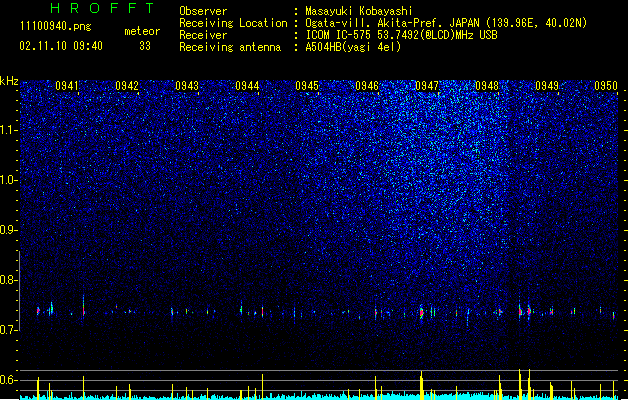This screenshot has height=400, width=629.
Task: Click the kHz axis unit label
Action: 9,81
